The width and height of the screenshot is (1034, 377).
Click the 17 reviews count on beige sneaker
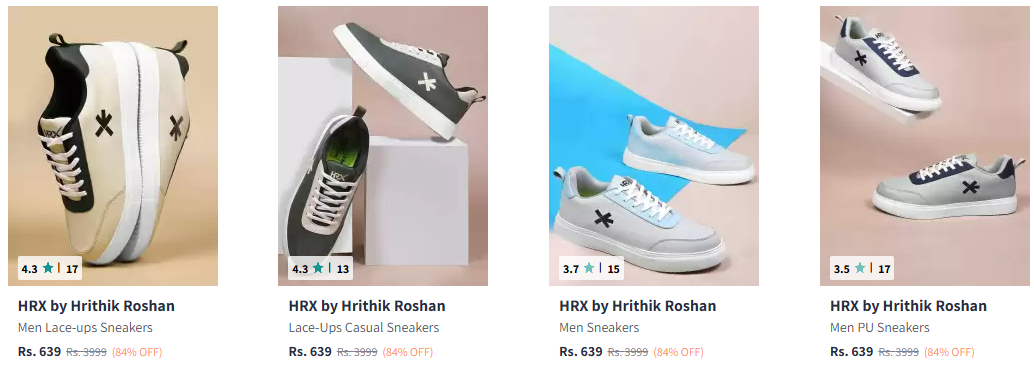tap(72, 269)
